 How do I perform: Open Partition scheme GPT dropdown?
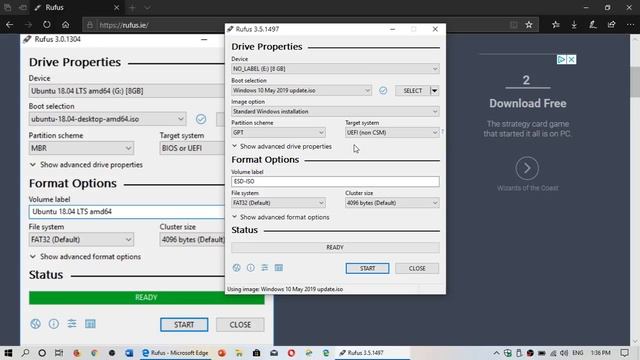[x=278, y=133]
